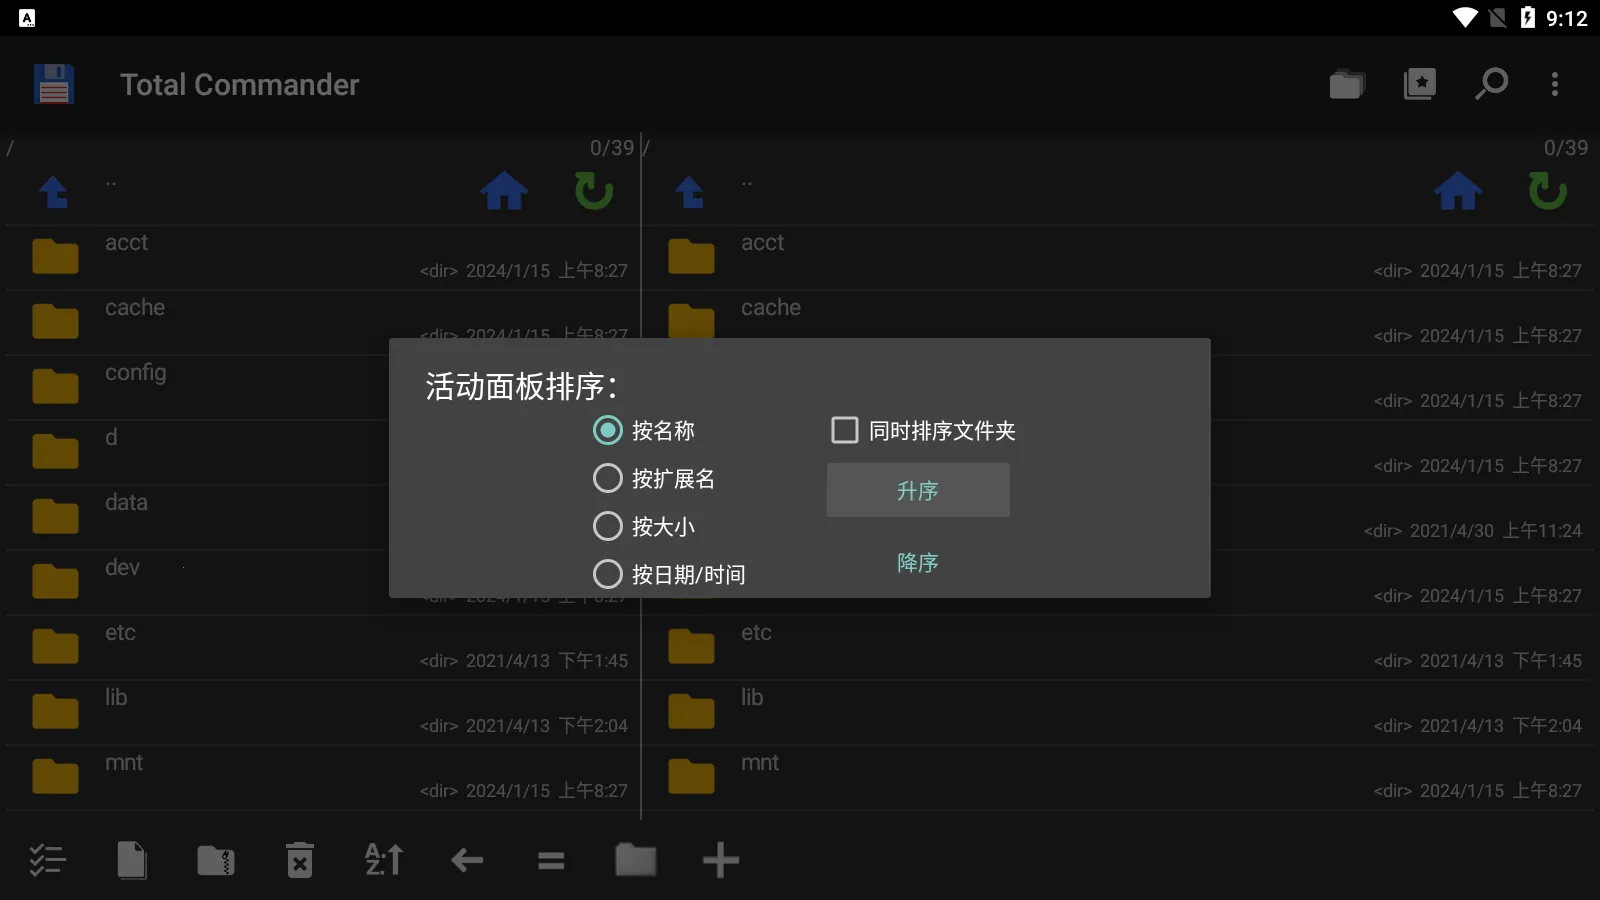Click the 升序 button
The height and width of the screenshot is (900, 1600).
click(918, 490)
